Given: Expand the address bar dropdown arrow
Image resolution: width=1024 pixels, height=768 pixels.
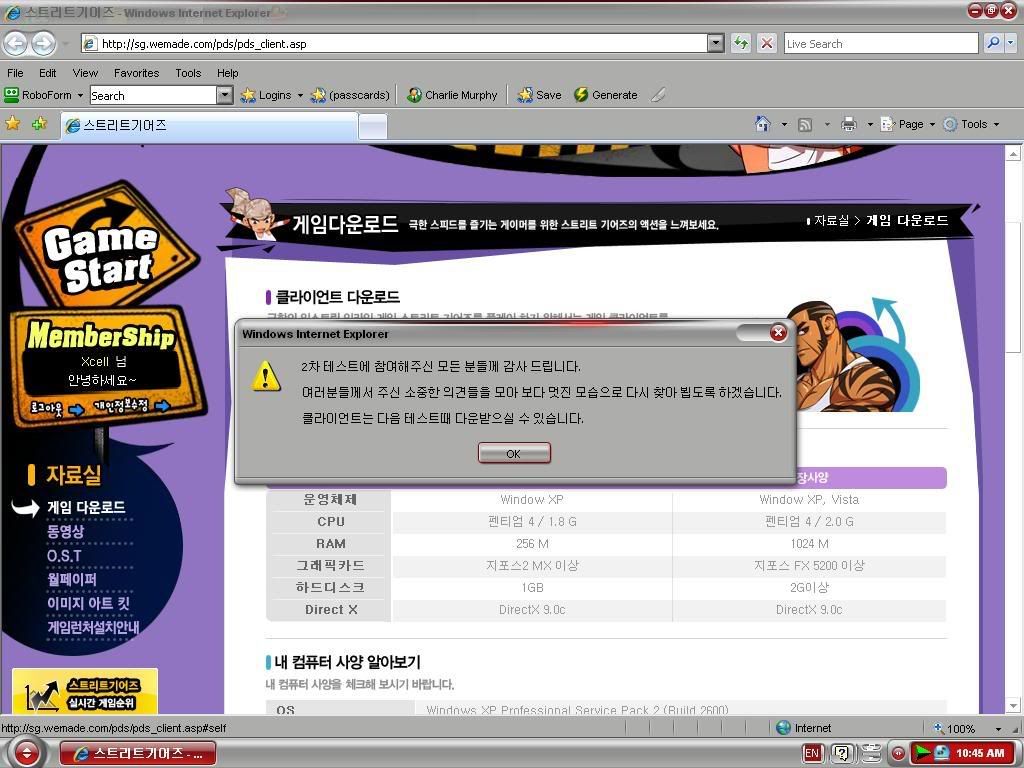Looking at the screenshot, I should click(x=715, y=43).
